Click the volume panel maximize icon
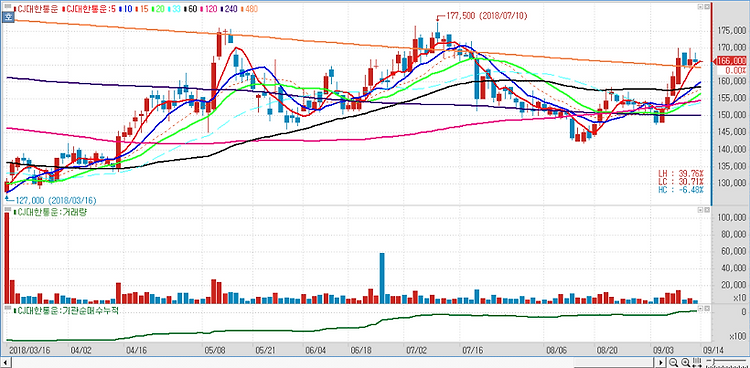750x368 pixels. [700, 210]
